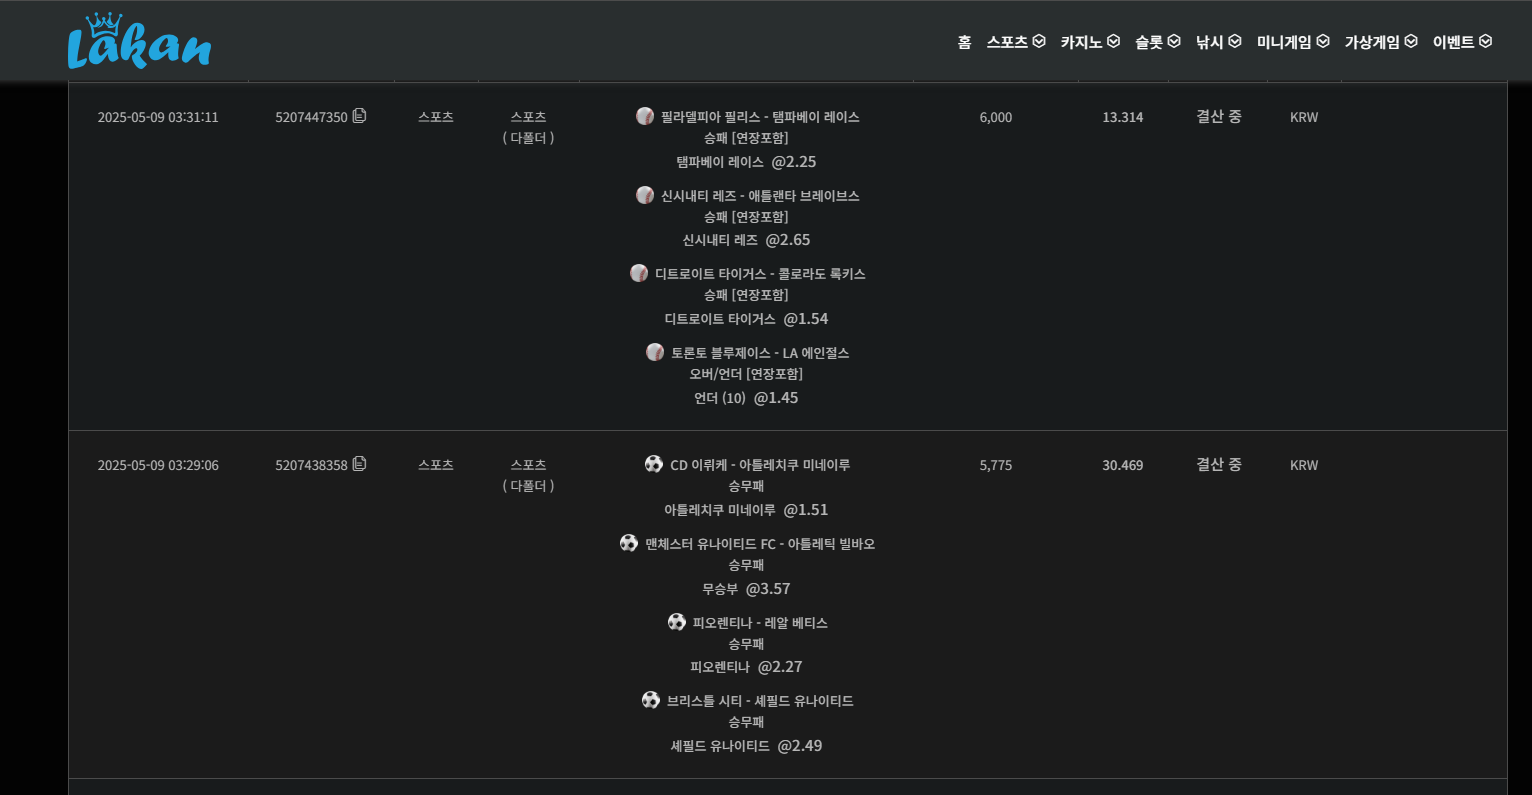Image resolution: width=1532 pixels, height=795 pixels.
Task: Click soccer ball icon beside CD 이뤼케
Action: click(654, 464)
